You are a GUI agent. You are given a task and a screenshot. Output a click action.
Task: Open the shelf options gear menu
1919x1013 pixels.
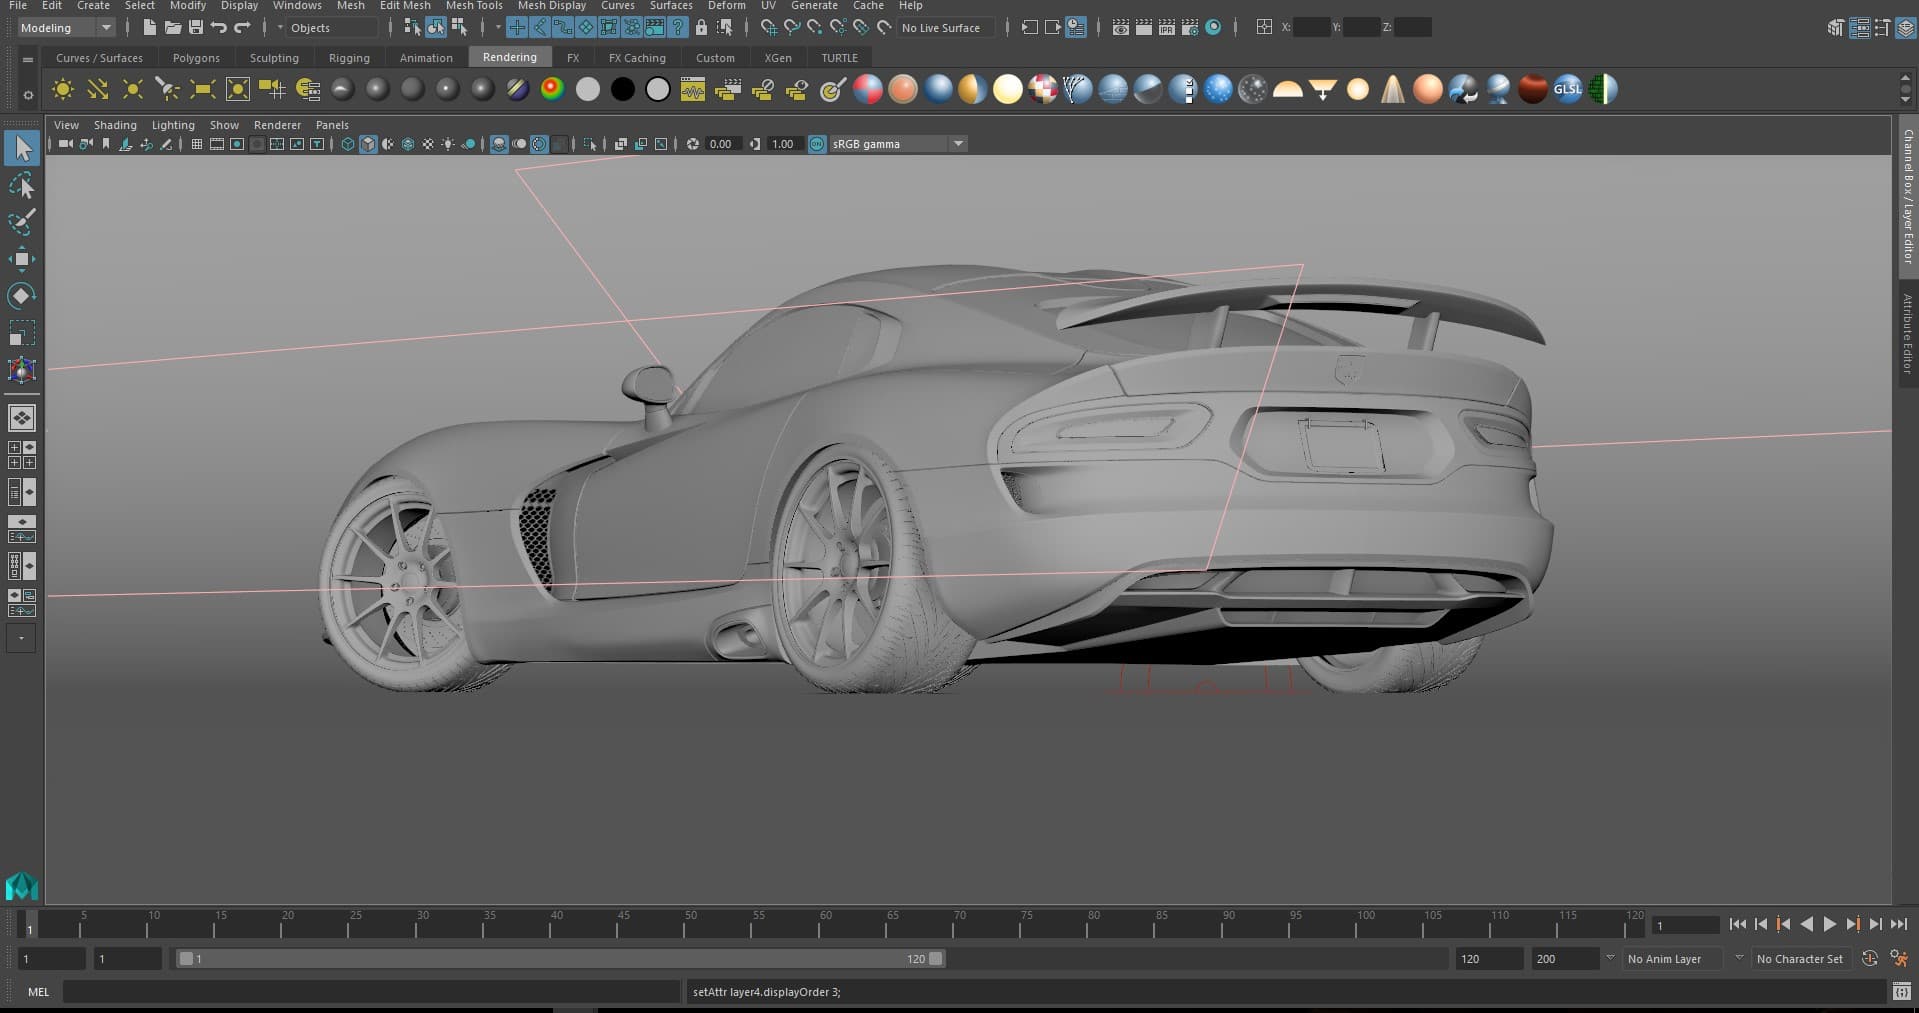(x=28, y=96)
